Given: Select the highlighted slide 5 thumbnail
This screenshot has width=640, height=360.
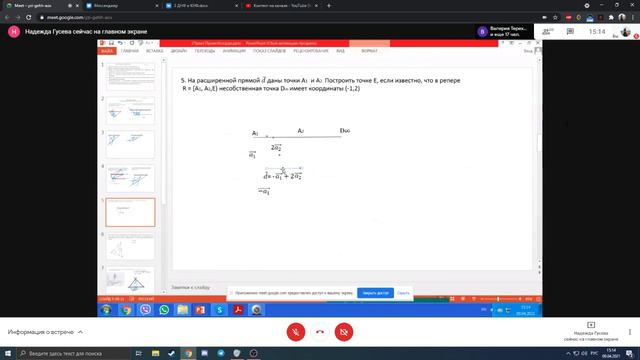Looking at the screenshot, I should coord(131,212).
